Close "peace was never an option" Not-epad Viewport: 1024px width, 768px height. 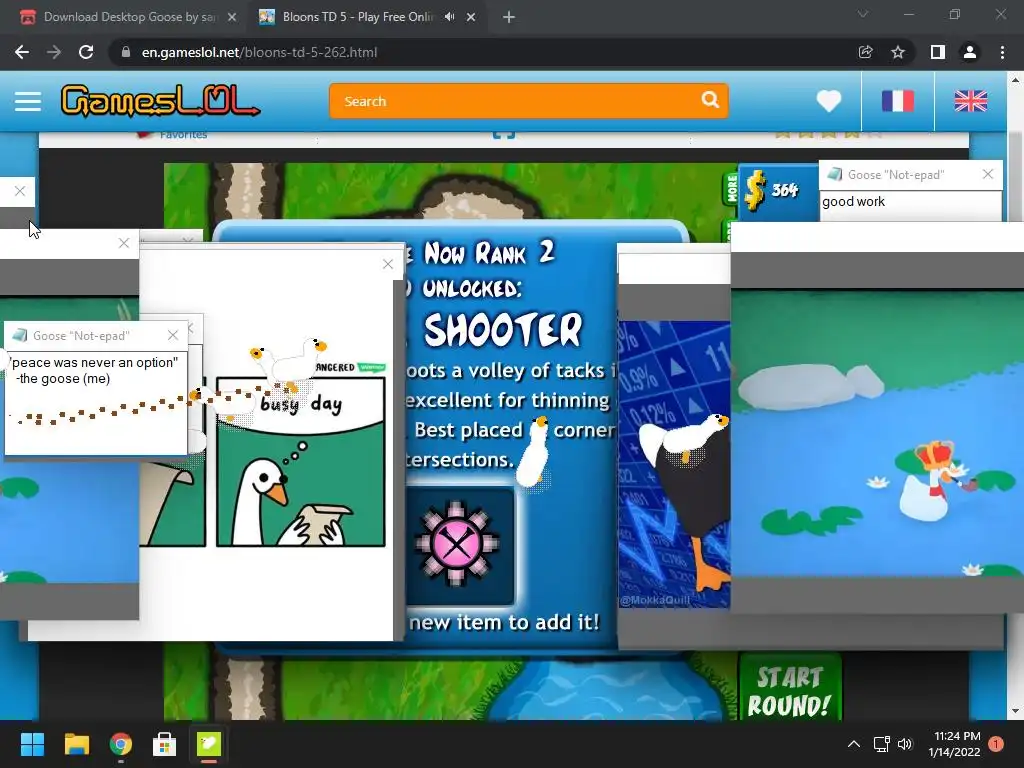click(x=172, y=335)
